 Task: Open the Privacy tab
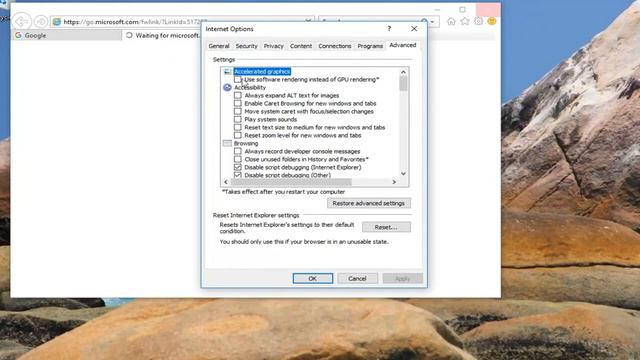(x=273, y=46)
